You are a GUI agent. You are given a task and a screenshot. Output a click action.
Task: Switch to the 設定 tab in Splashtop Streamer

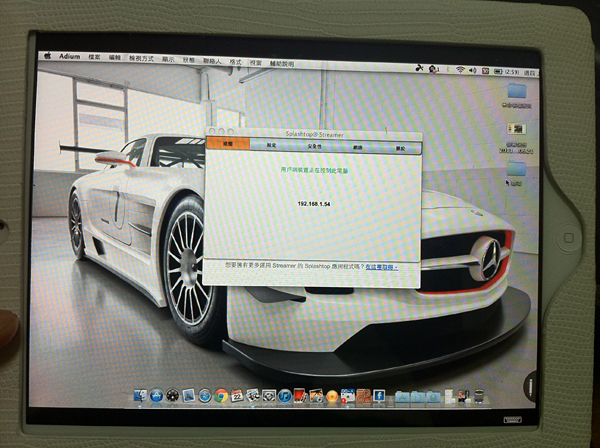[x=271, y=145]
